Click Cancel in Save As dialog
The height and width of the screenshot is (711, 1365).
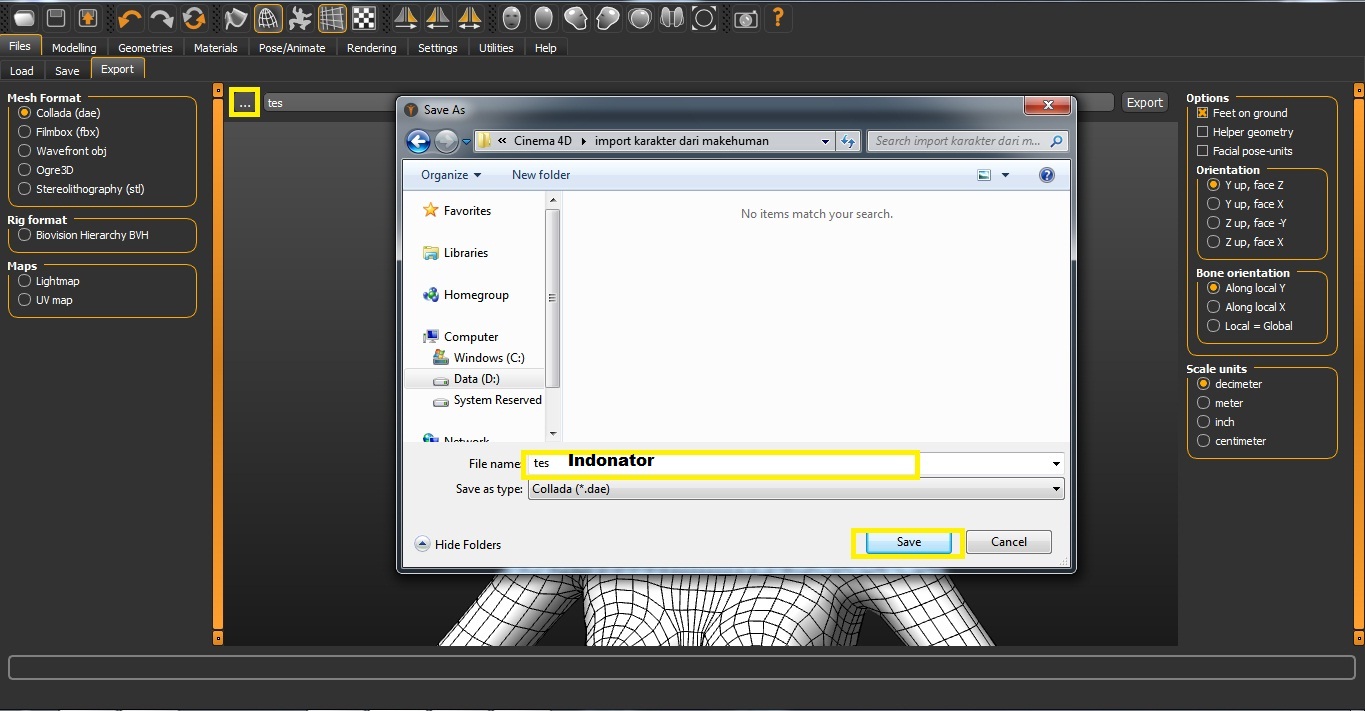click(x=1009, y=542)
